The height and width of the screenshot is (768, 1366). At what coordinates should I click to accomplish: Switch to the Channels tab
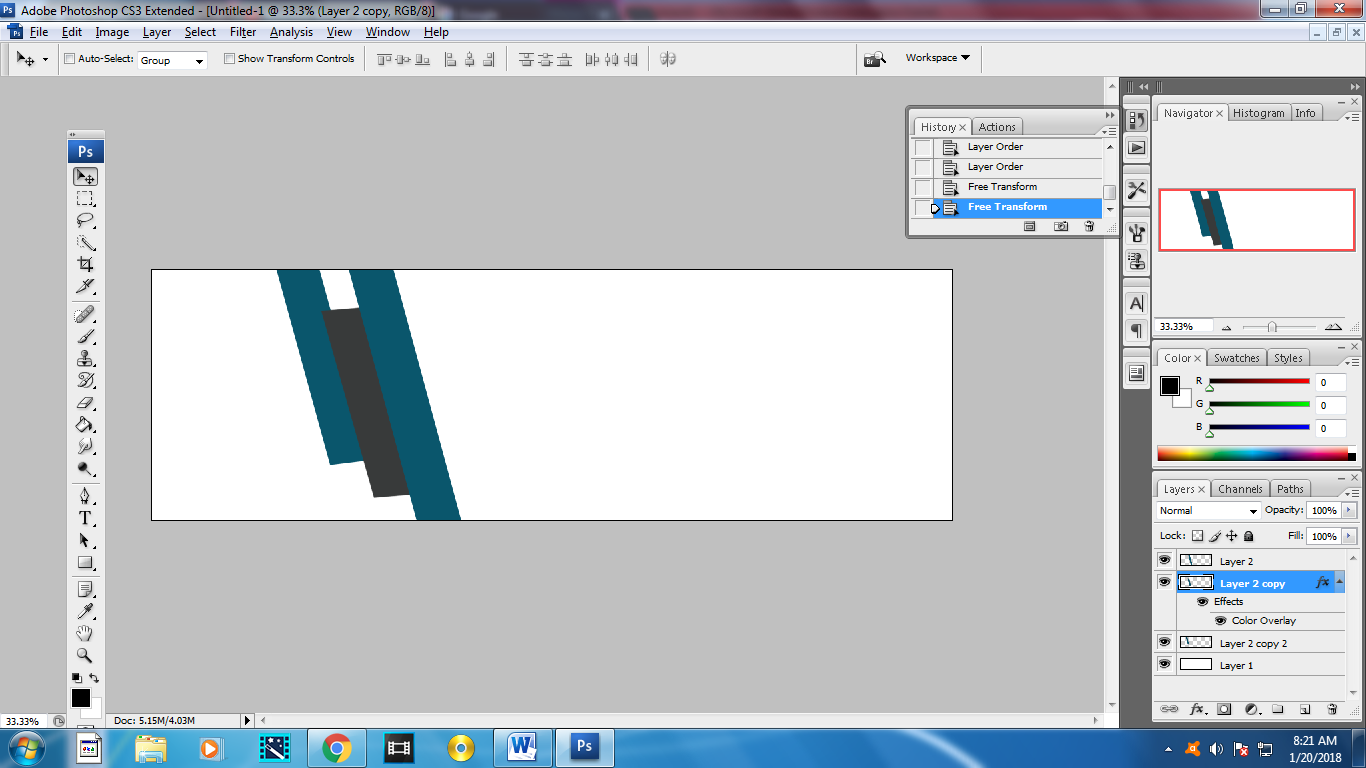[1240, 490]
